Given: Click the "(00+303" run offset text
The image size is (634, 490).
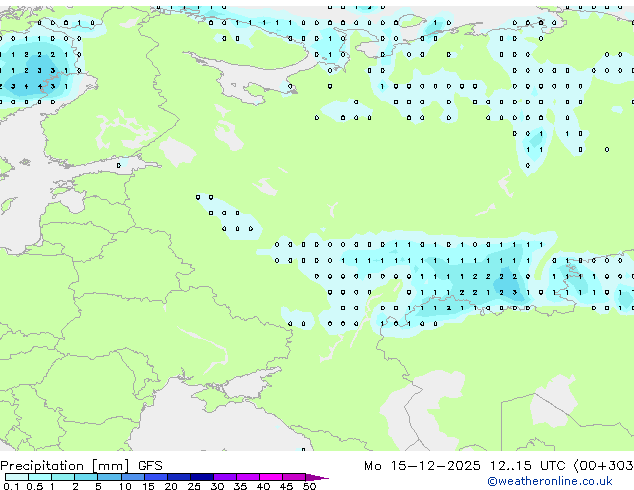Looking at the screenshot, I should 603,466.
